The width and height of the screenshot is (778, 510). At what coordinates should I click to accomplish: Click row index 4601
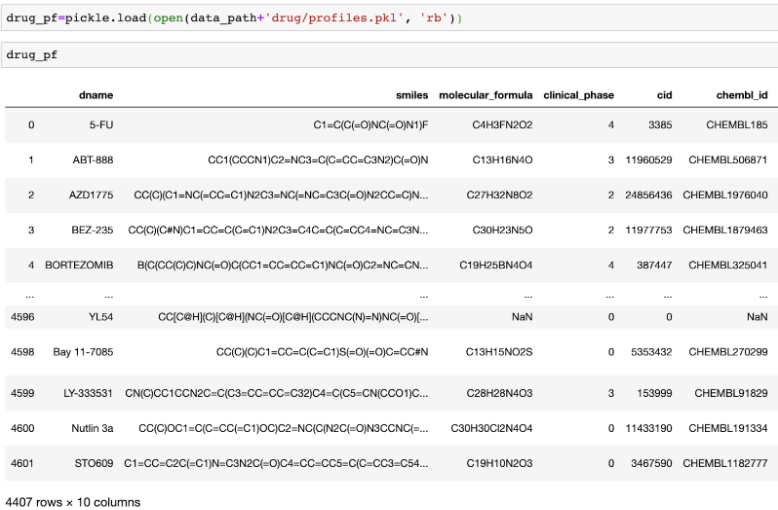(22, 463)
